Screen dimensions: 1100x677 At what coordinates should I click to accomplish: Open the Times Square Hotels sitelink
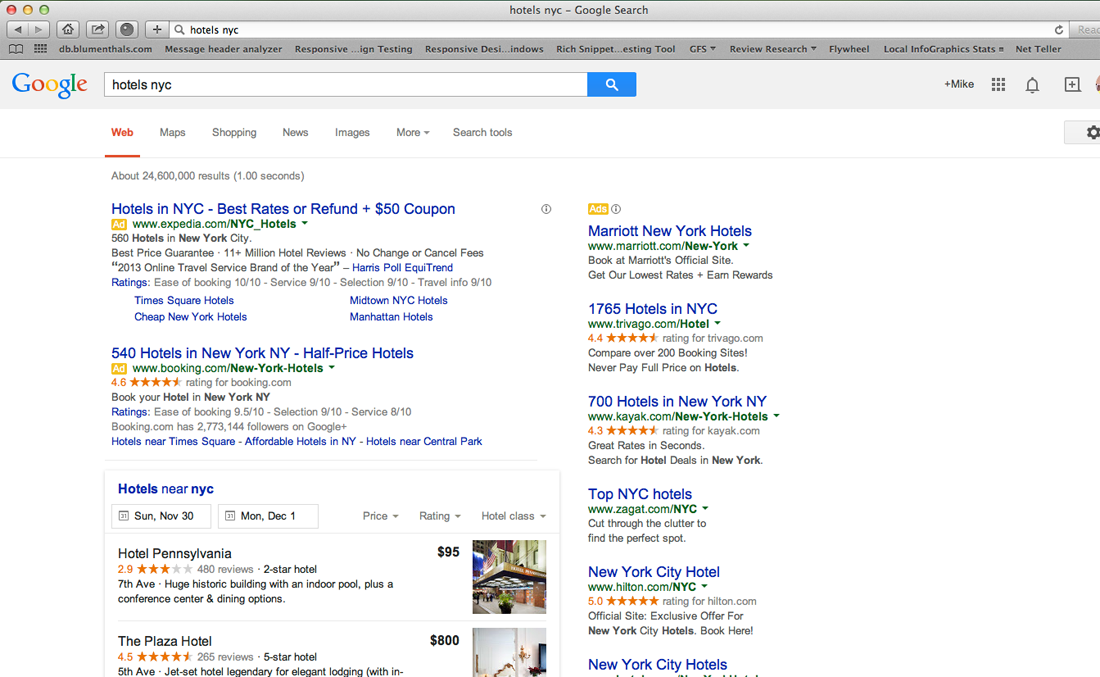click(184, 300)
